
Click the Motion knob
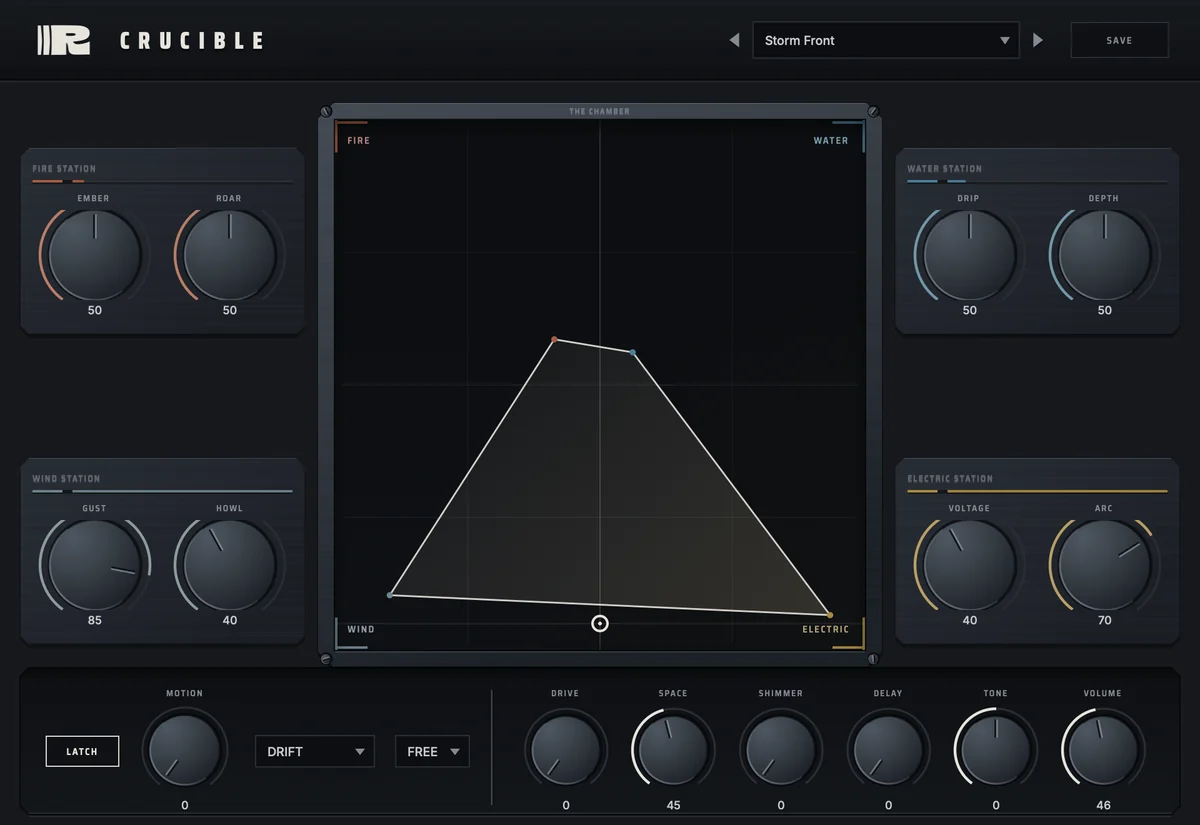[184, 751]
